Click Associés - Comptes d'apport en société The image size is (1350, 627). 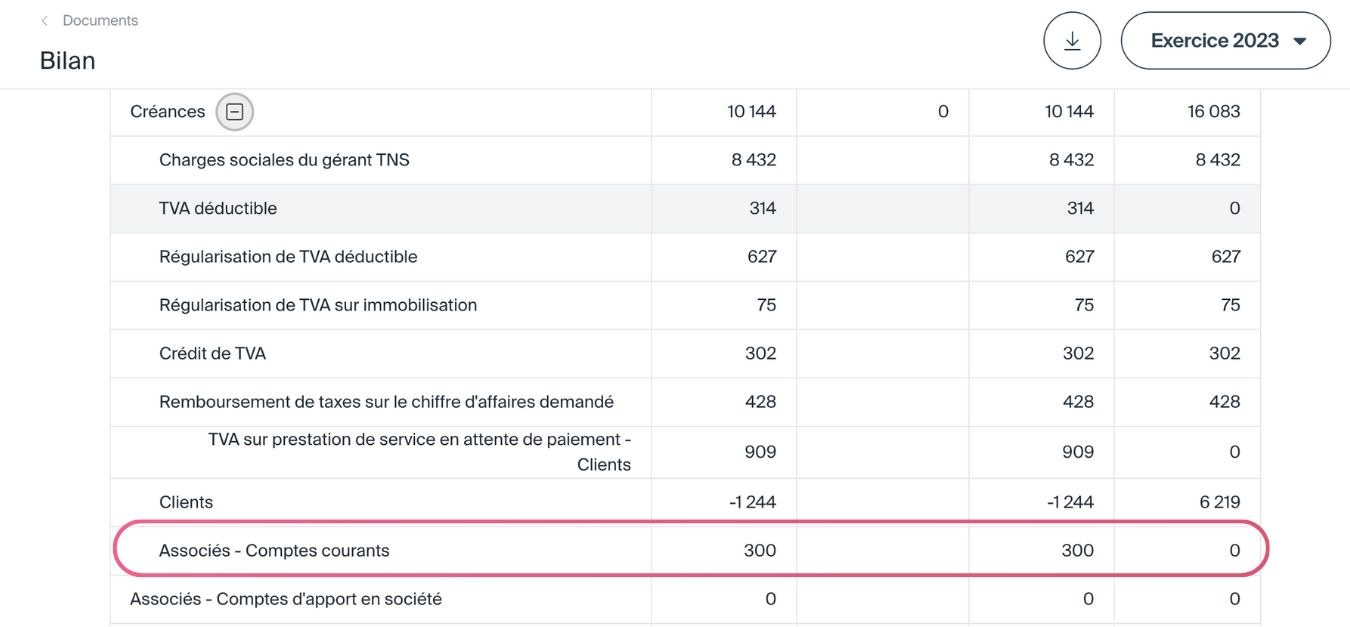(286, 599)
